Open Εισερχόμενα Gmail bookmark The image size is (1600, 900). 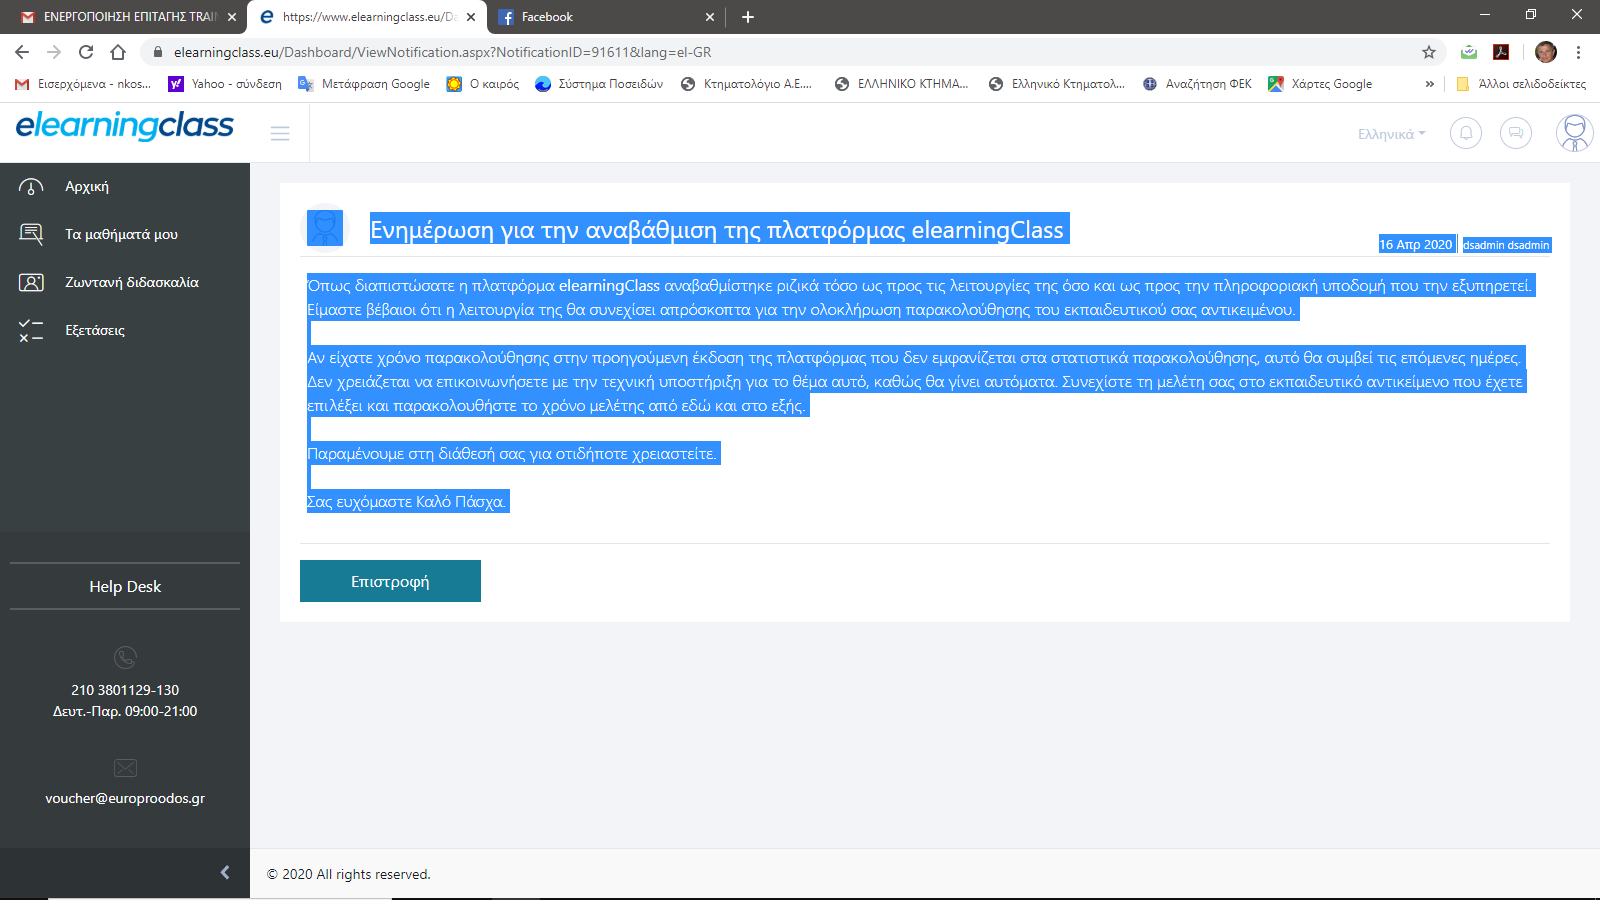click(84, 84)
